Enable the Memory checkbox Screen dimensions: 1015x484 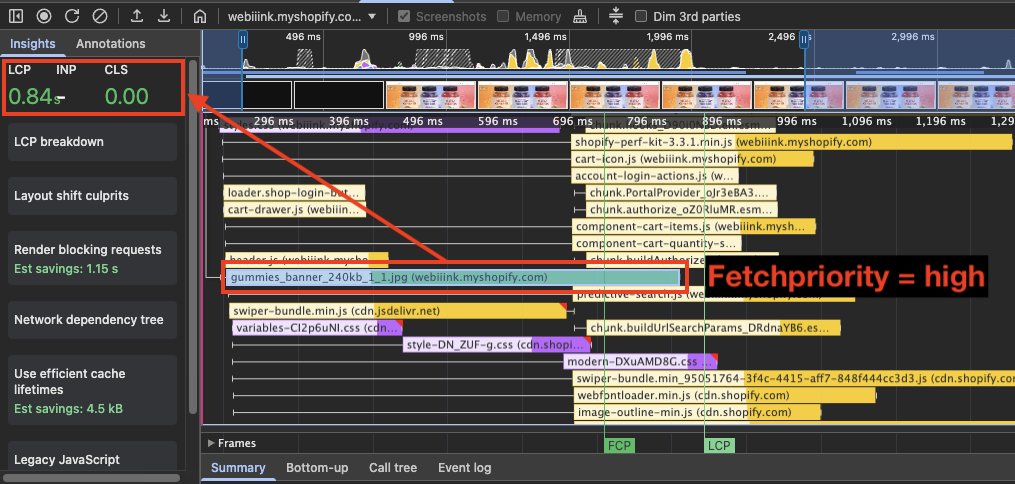click(x=504, y=17)
